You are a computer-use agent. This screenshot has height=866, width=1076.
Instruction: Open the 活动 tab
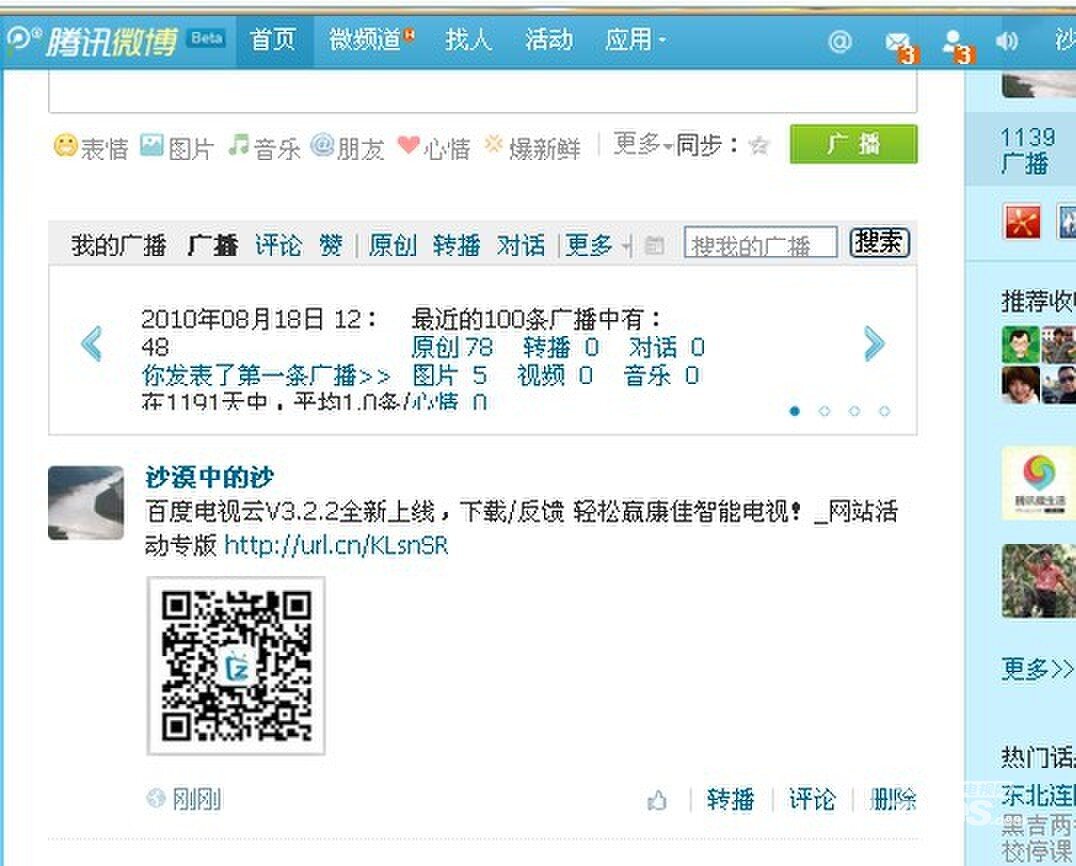tap(549, 40)
